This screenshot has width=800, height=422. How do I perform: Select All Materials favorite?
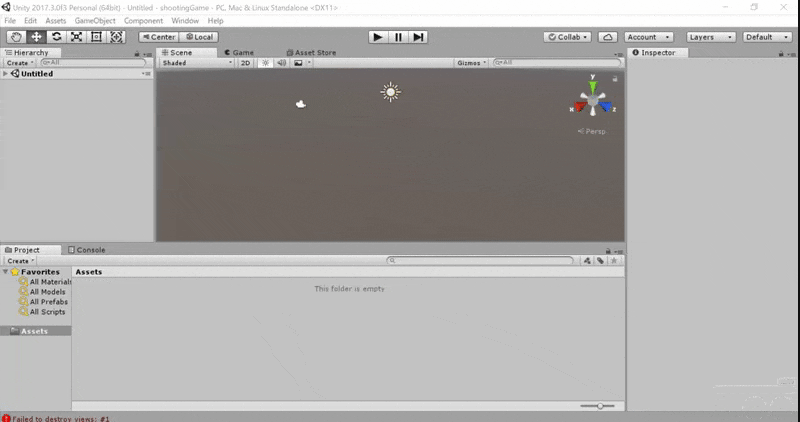coord(44,282)
